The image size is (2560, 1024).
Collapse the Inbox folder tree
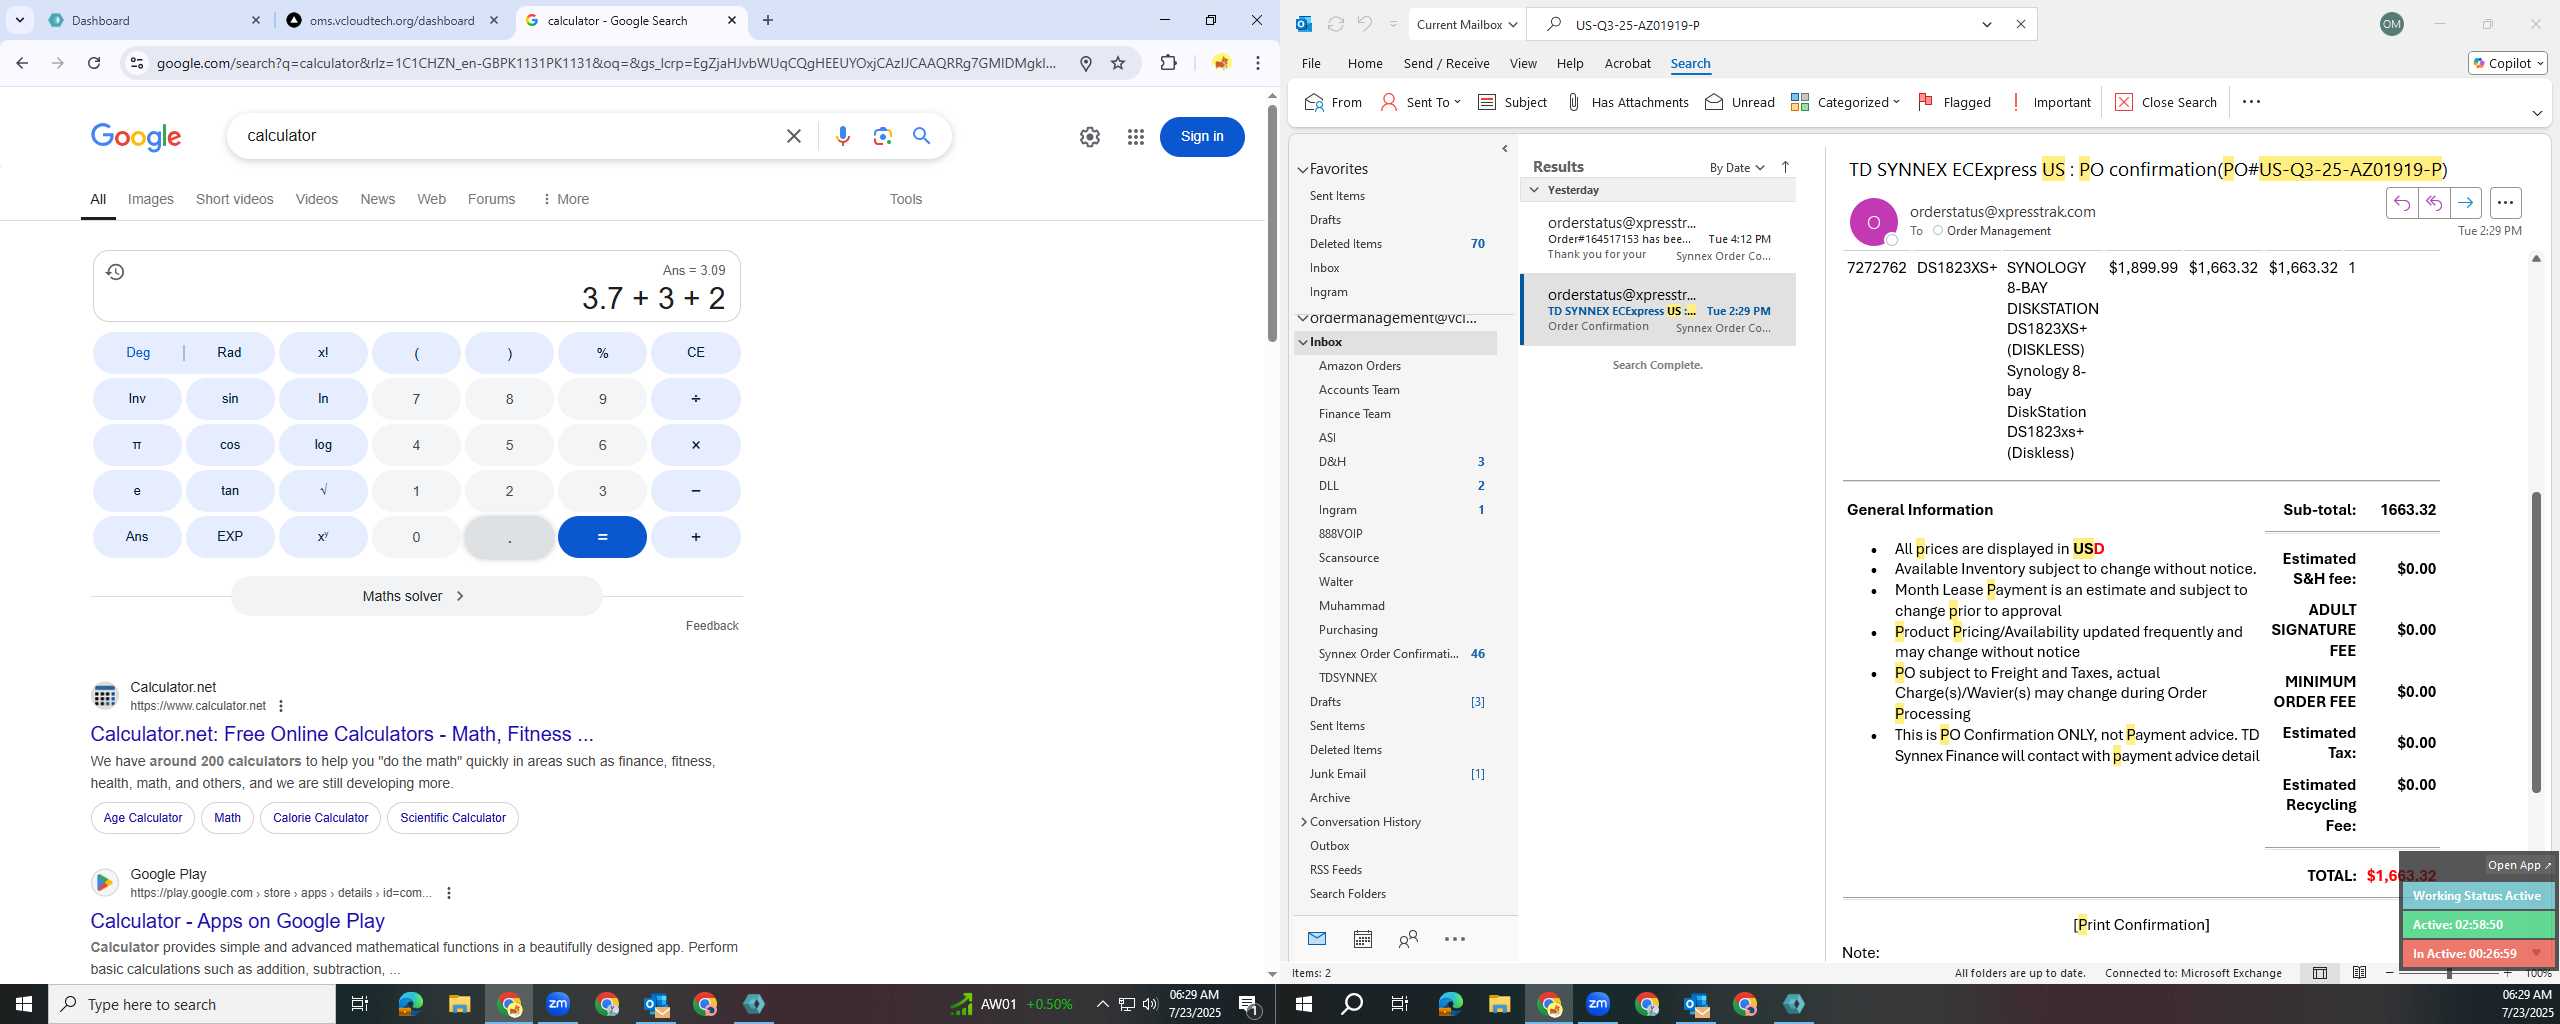tap(1303, 342)
